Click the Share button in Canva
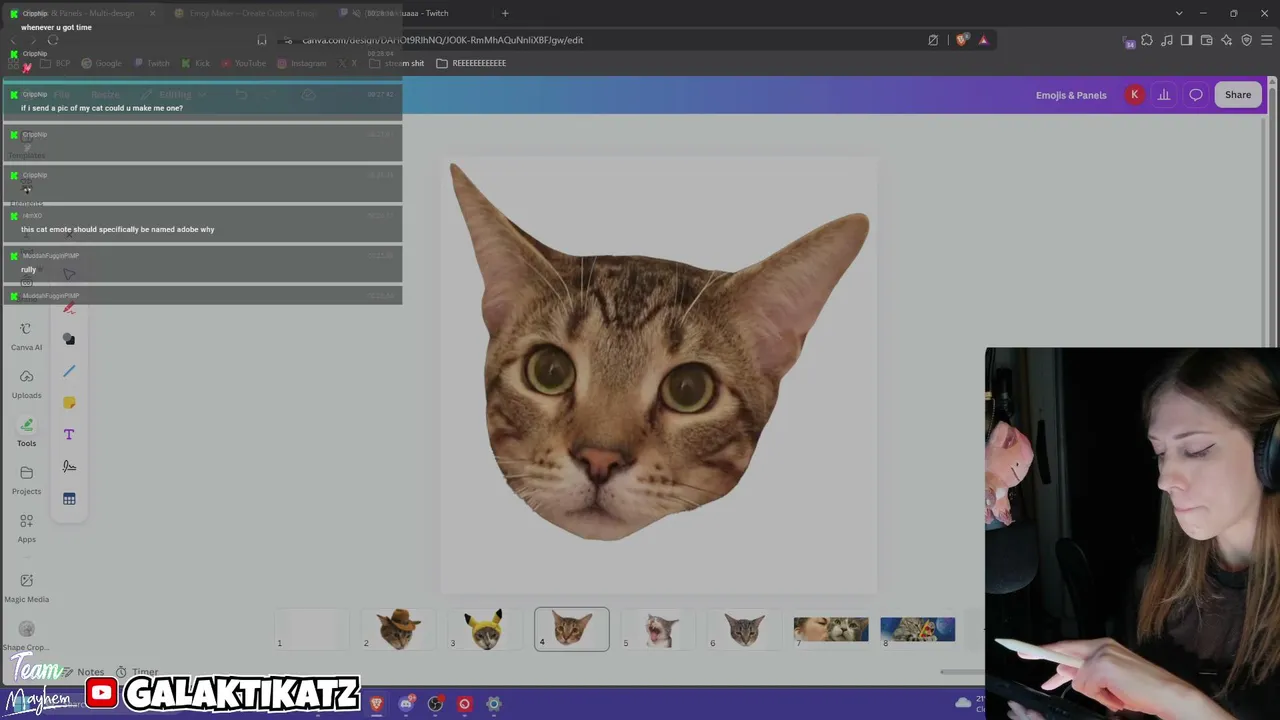Screen dimensions: 1280x720 pos(1238,95)
